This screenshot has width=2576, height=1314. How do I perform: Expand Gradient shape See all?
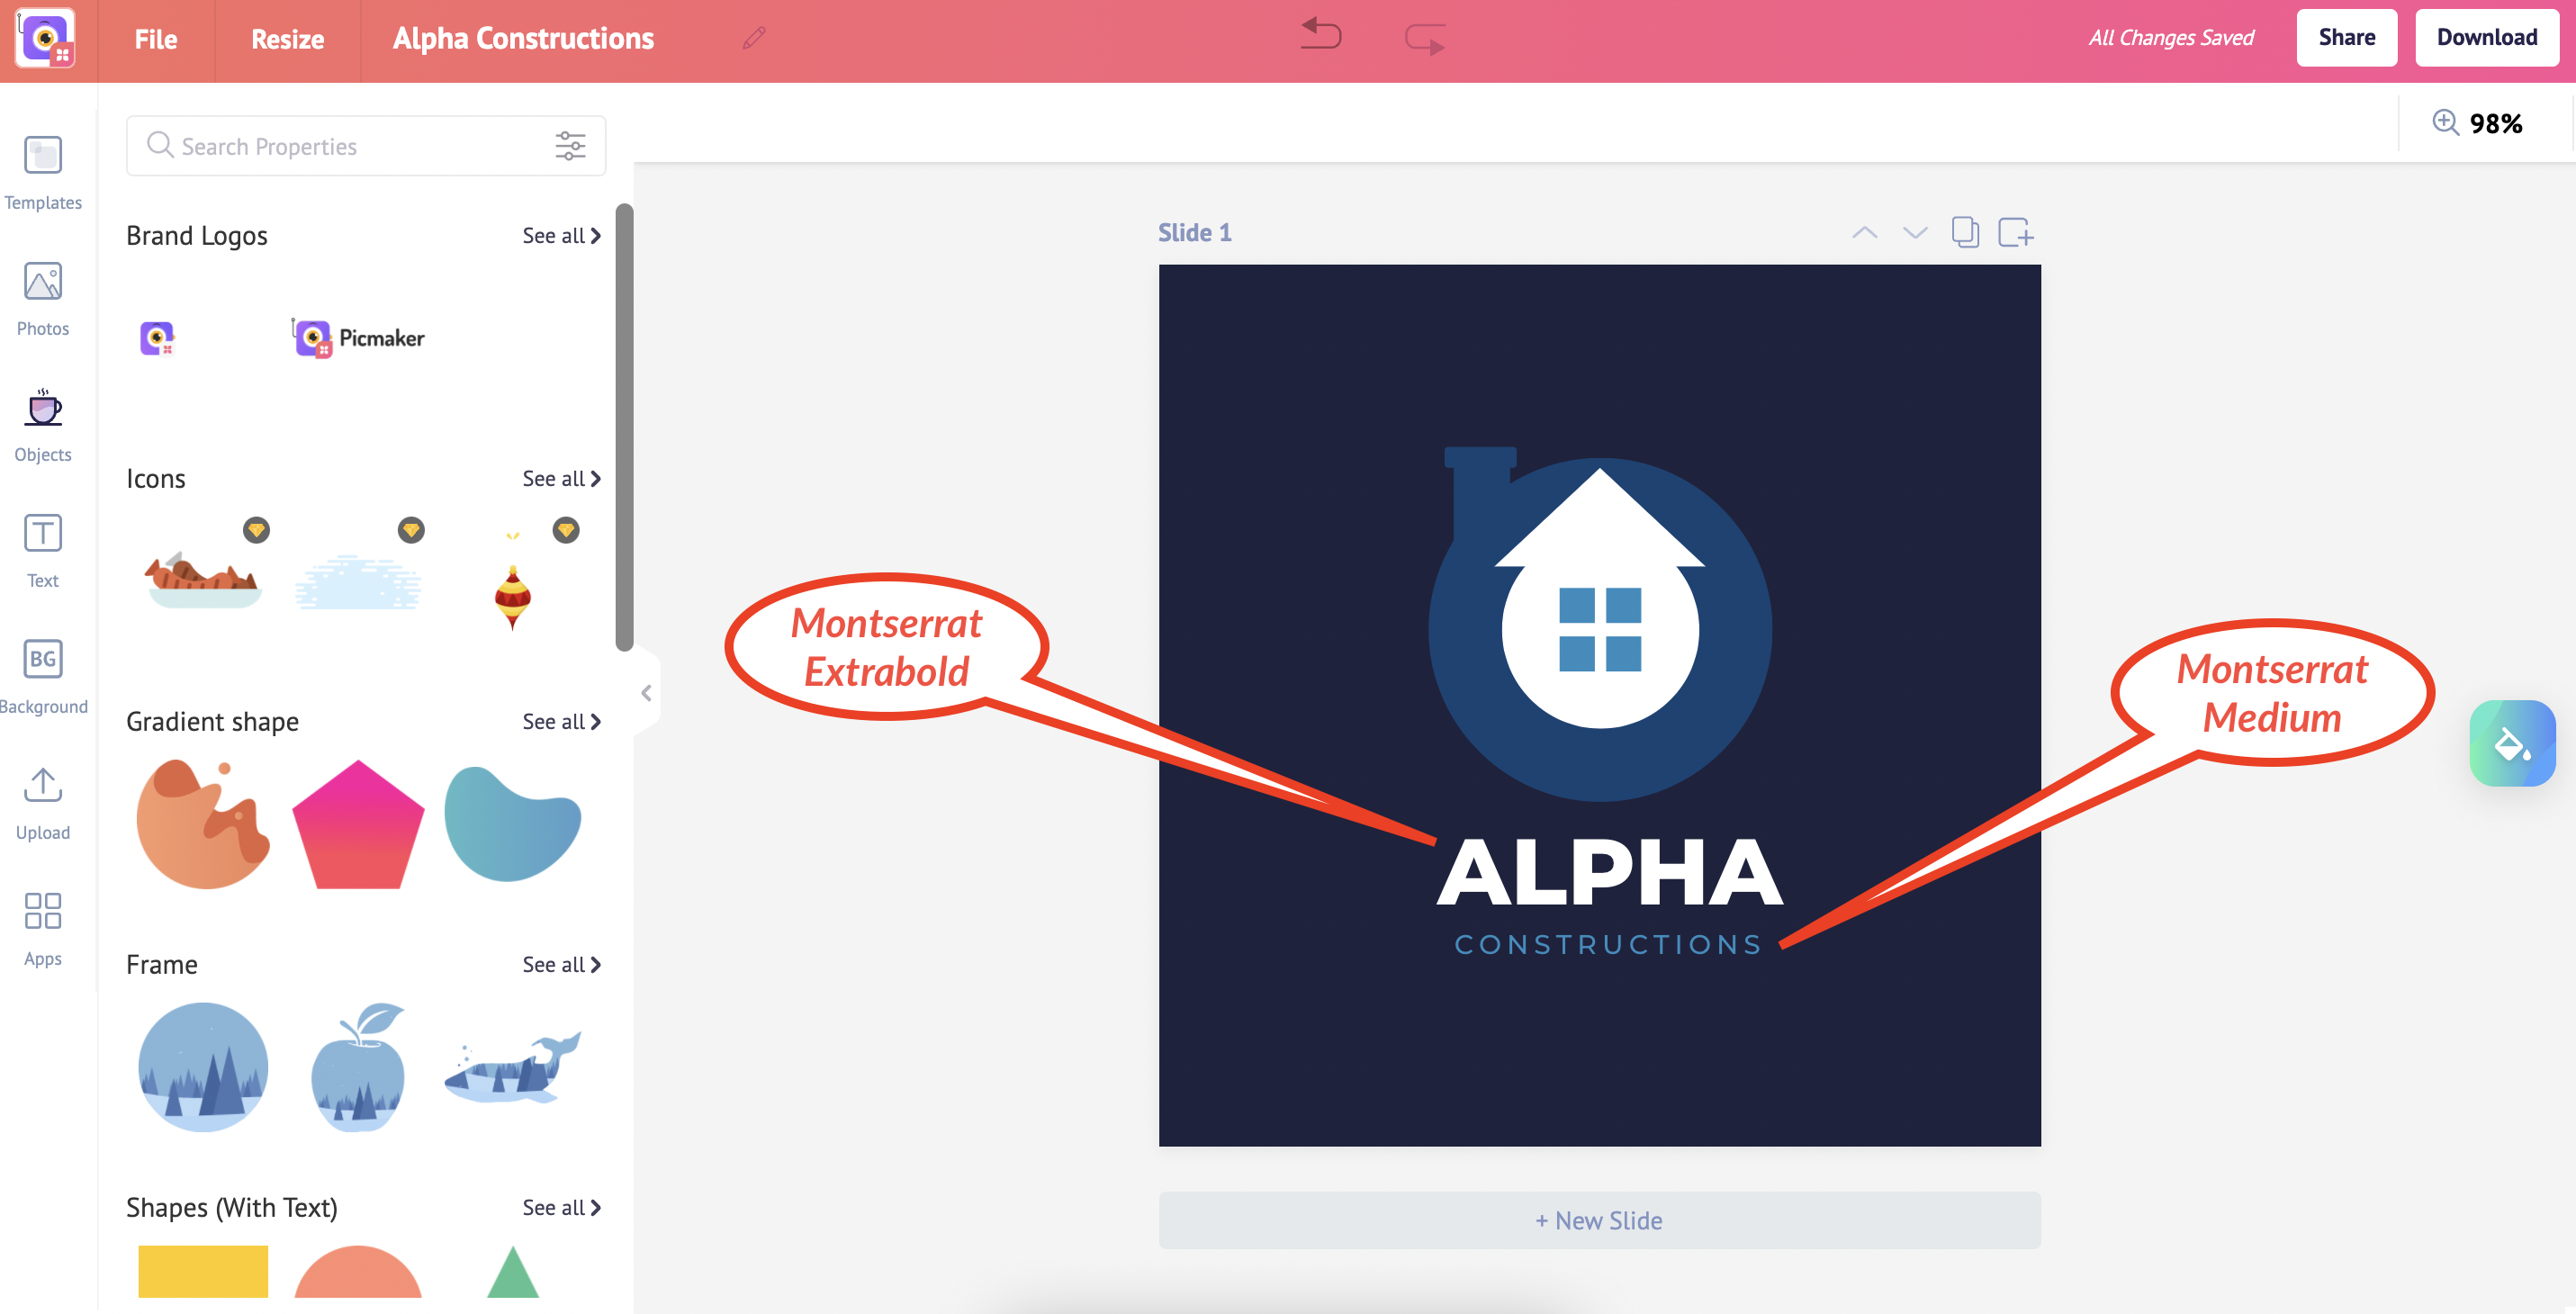click(560, 721)
